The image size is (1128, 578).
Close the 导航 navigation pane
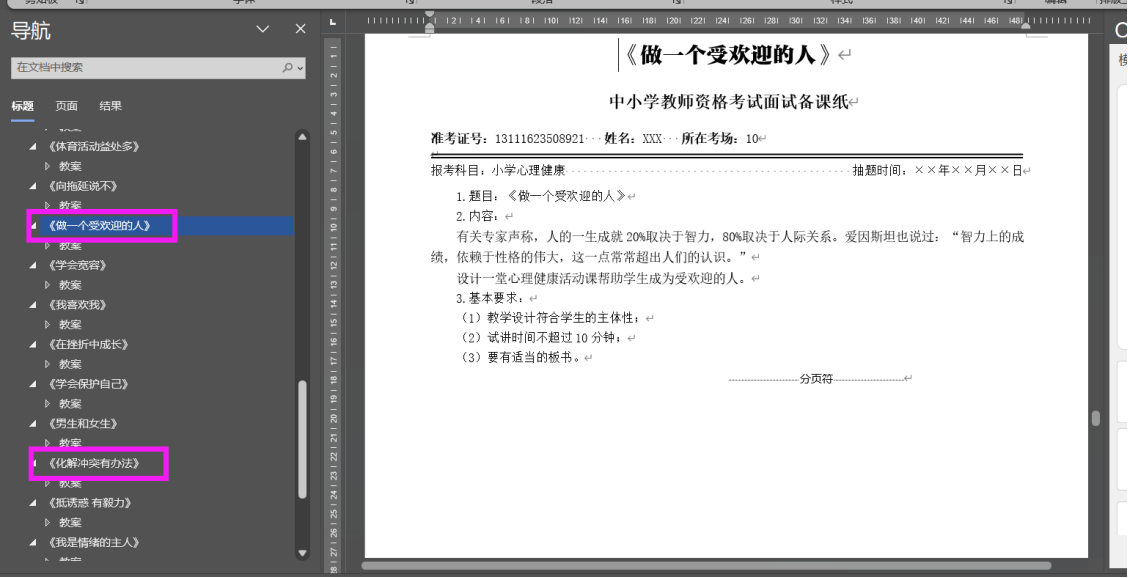(x=299, y=31)
